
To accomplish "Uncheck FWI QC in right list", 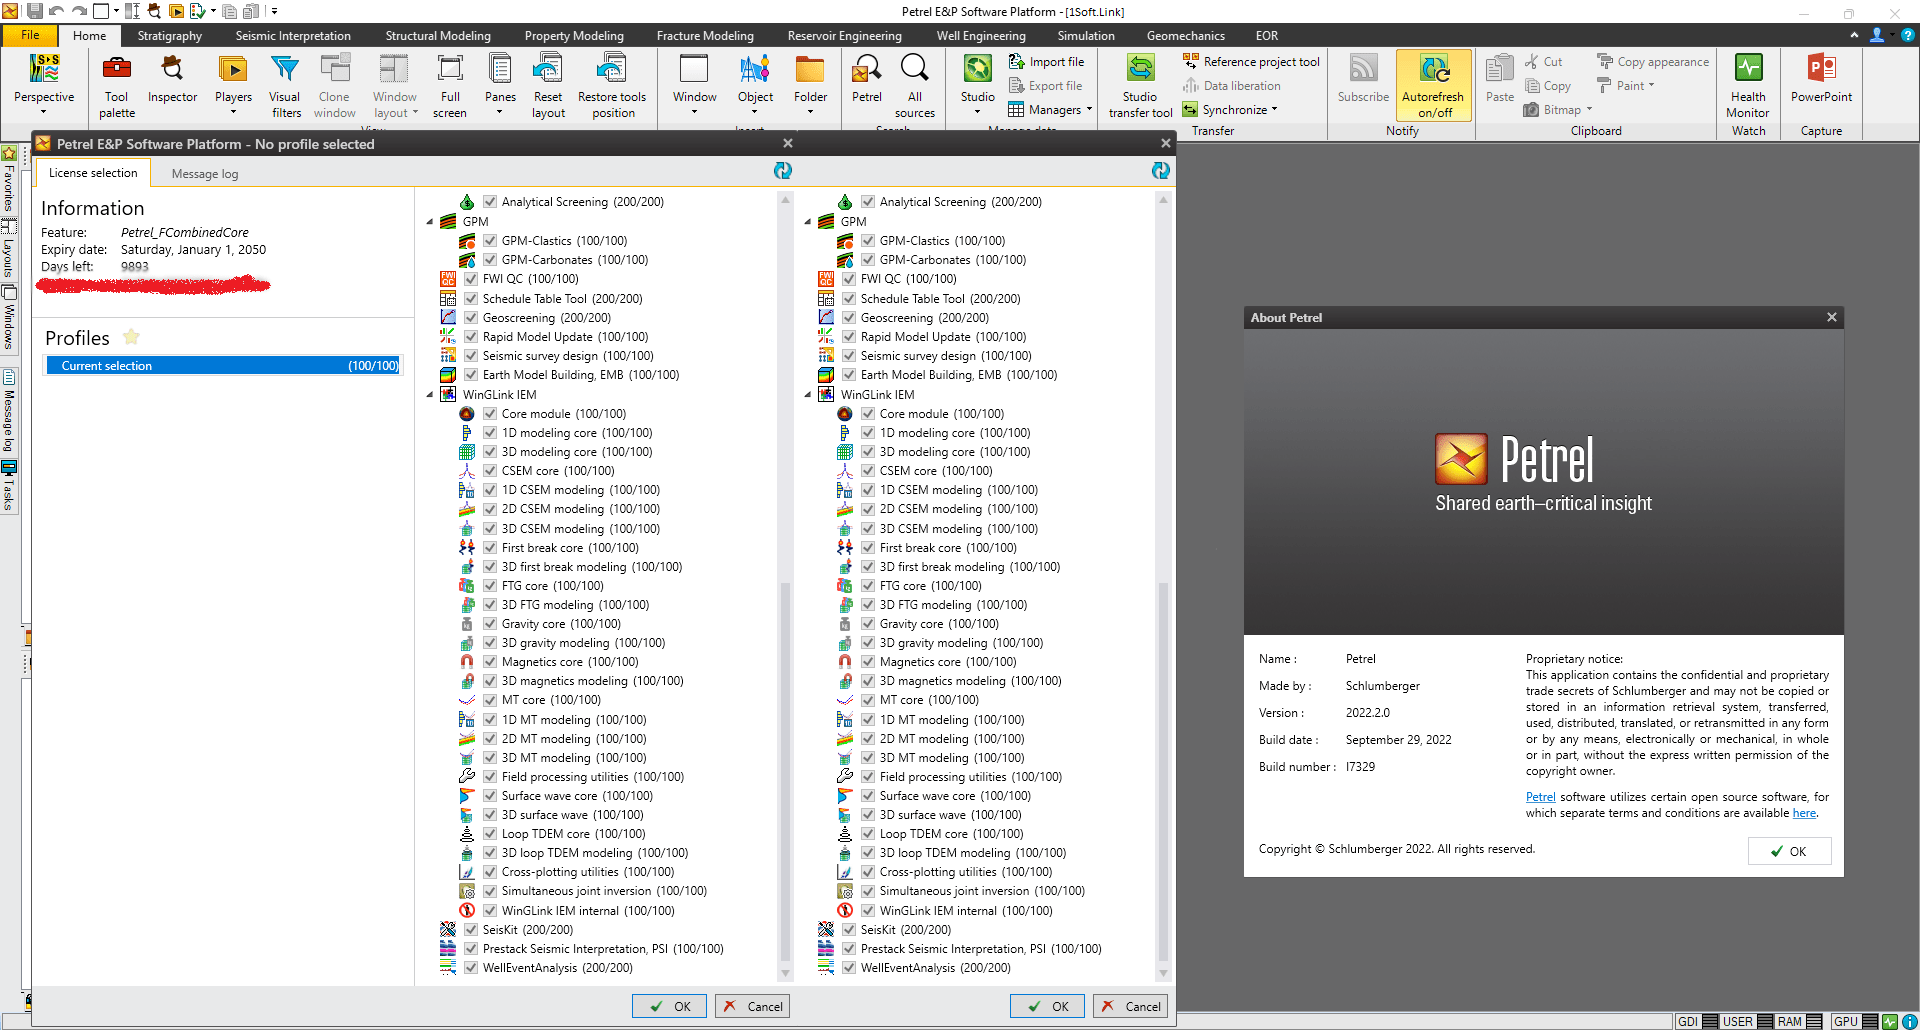I will click(x=849, y=279).
